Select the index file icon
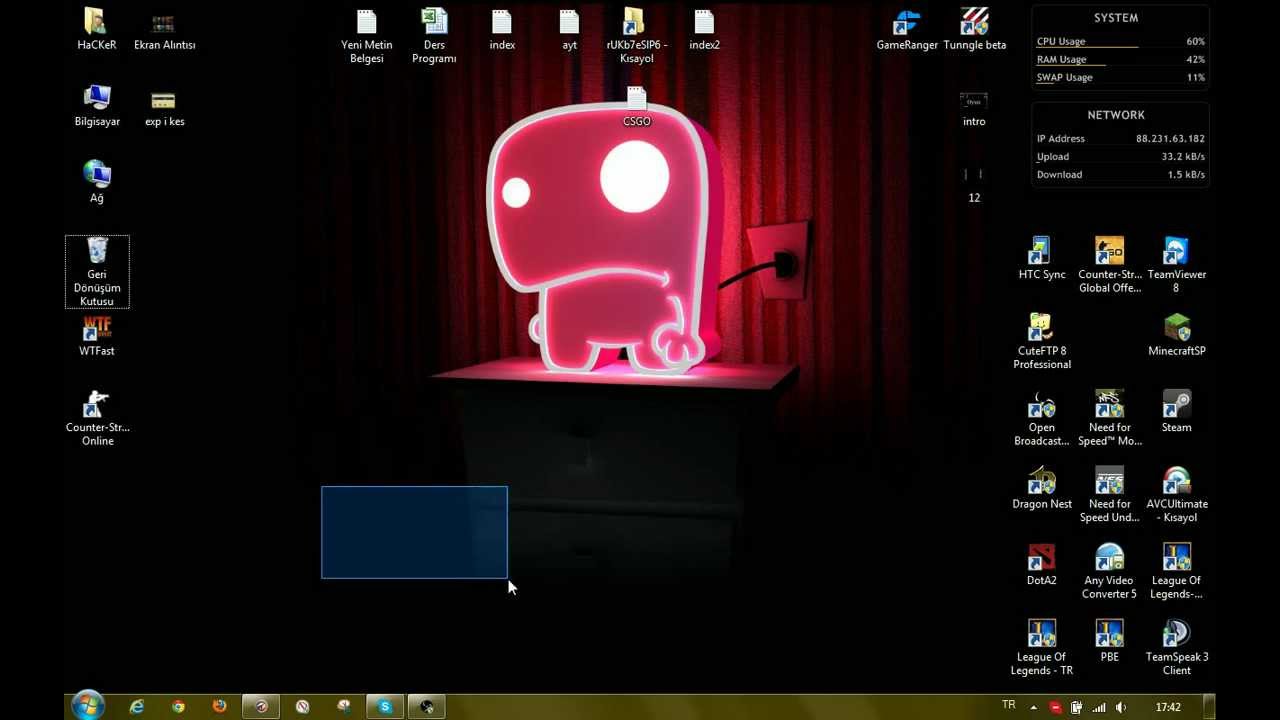Image resolution: width=1280 pixels, height=720 pixels. coord(502,30)
